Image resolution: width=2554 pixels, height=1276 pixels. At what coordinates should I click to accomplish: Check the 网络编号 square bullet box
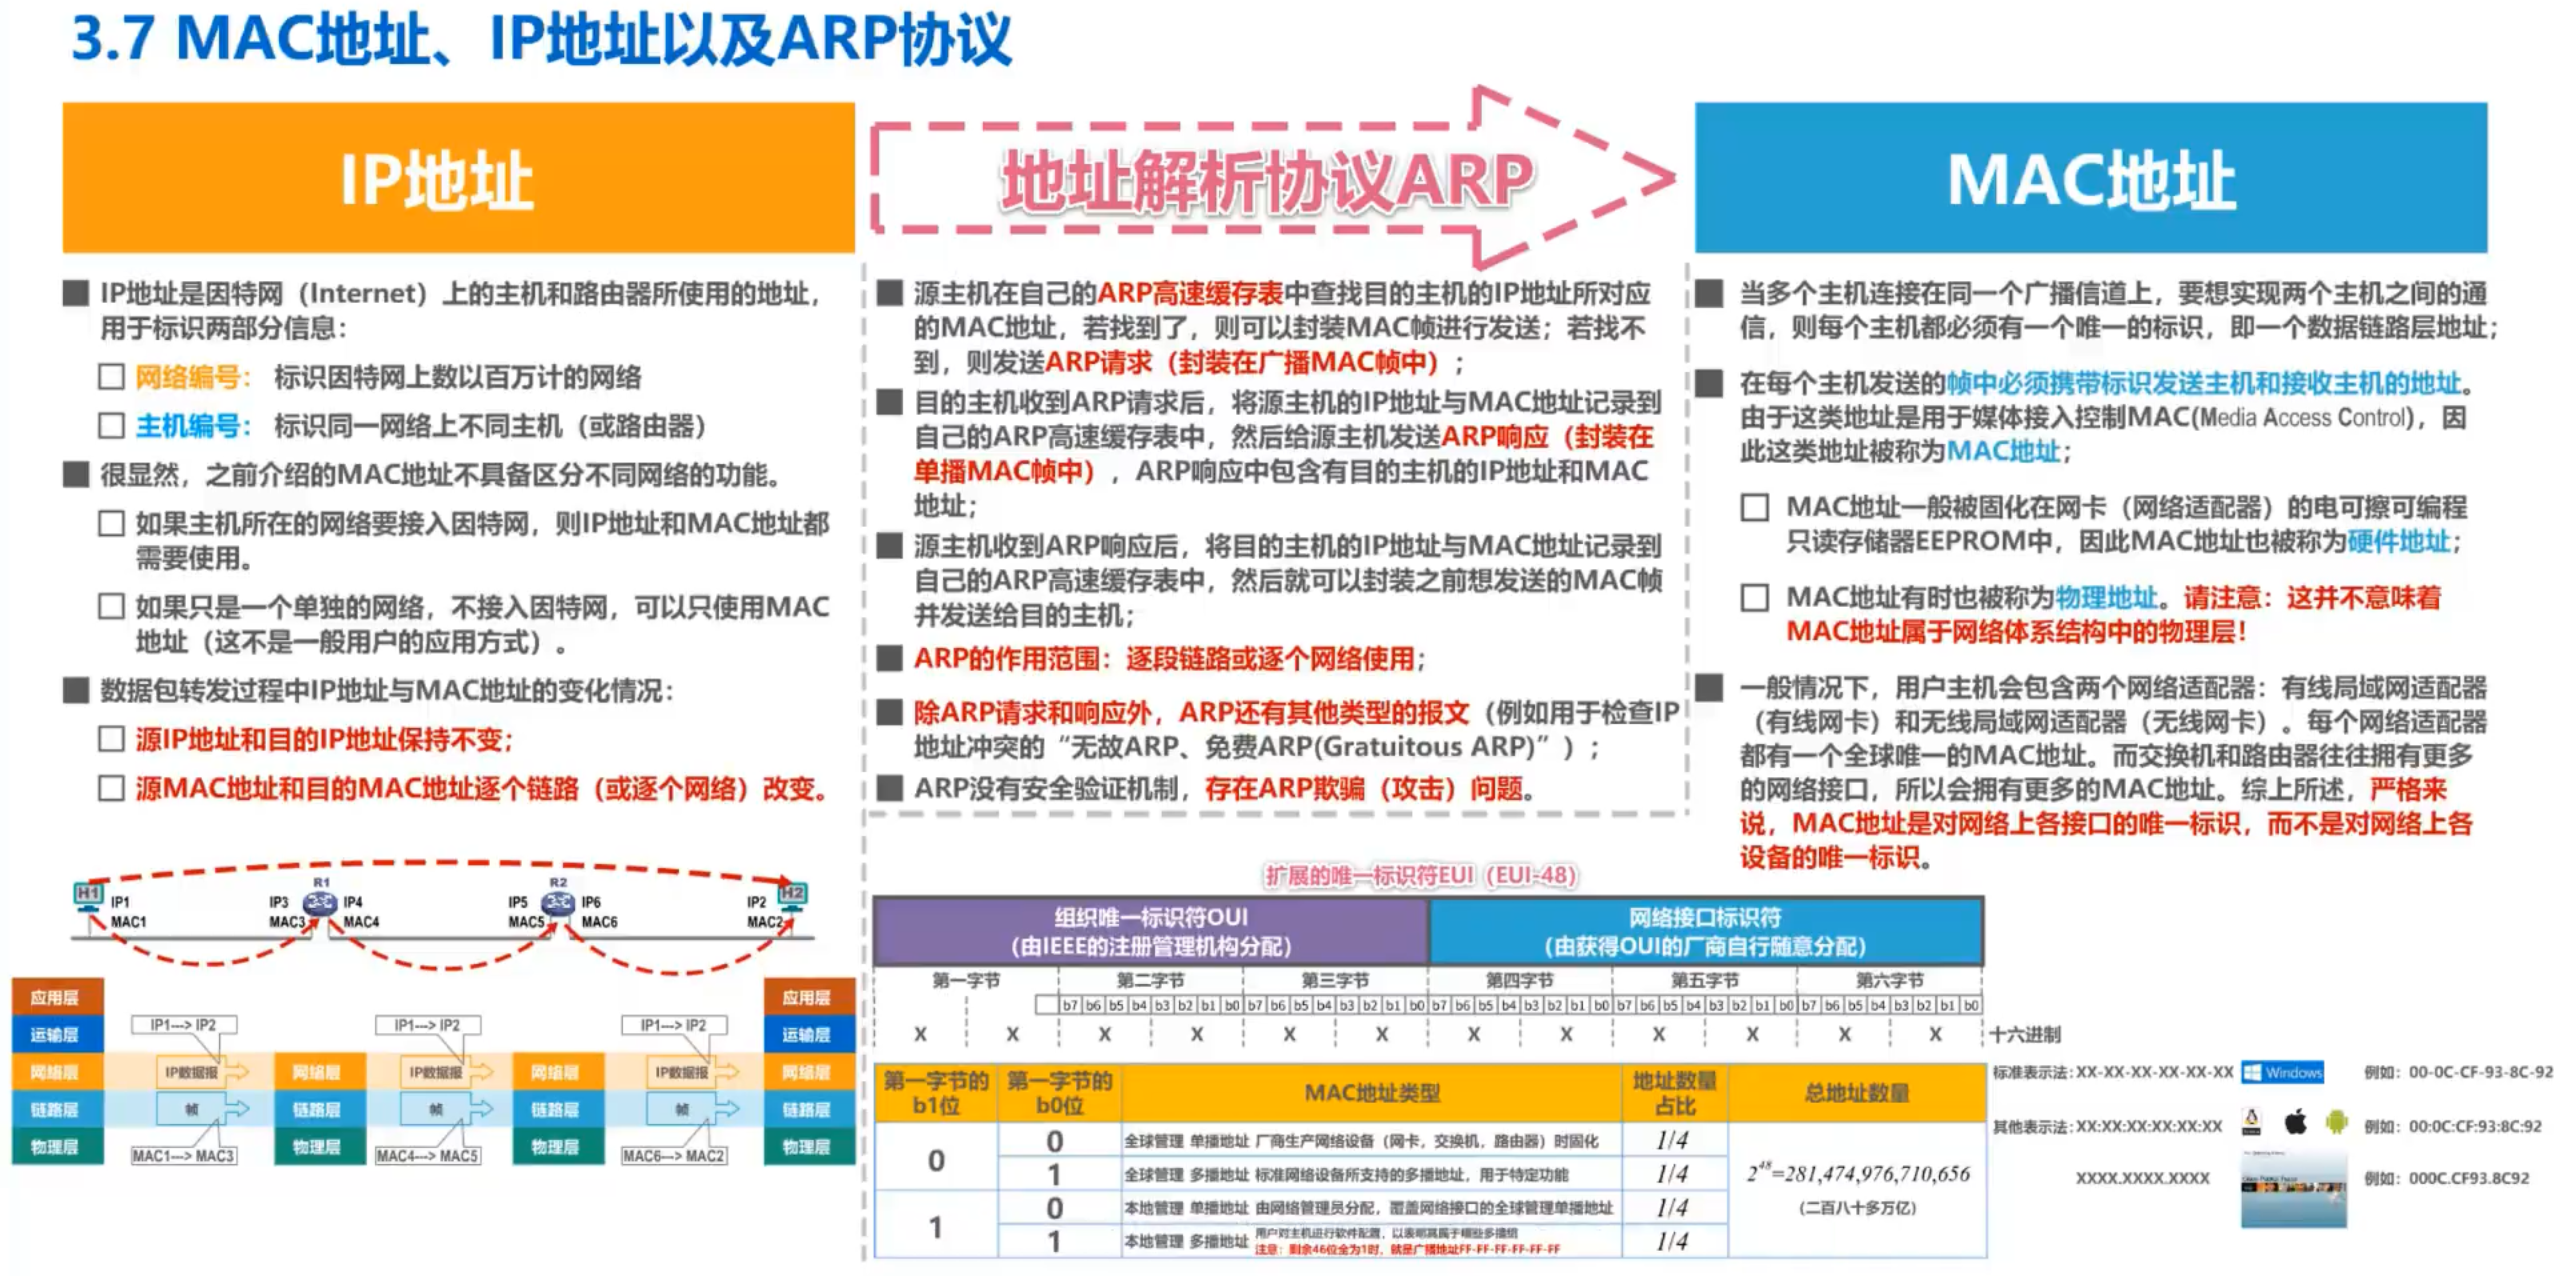(x=111, y=377)
